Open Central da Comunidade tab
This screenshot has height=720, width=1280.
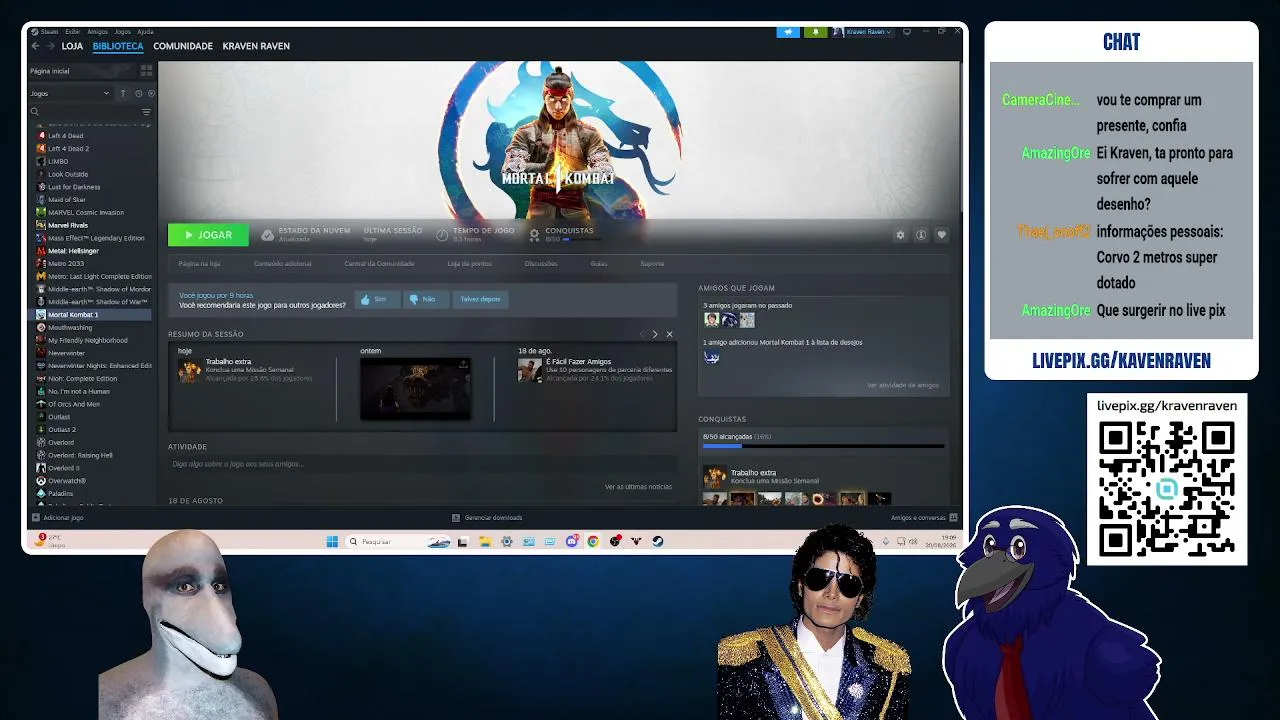[379, 264]
